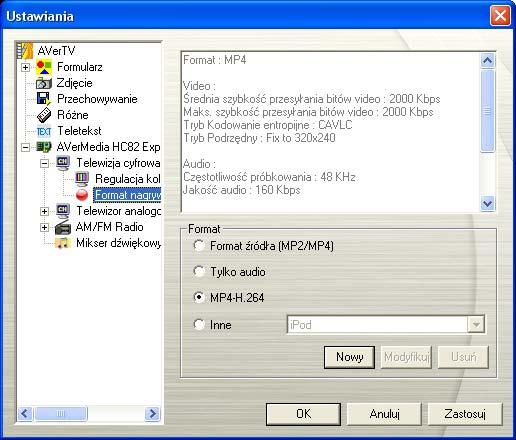516x440 pixels.
Task: Click the tree horizontal scroll-right arrow
Action: pyautogui.click(x=152, y=414)
